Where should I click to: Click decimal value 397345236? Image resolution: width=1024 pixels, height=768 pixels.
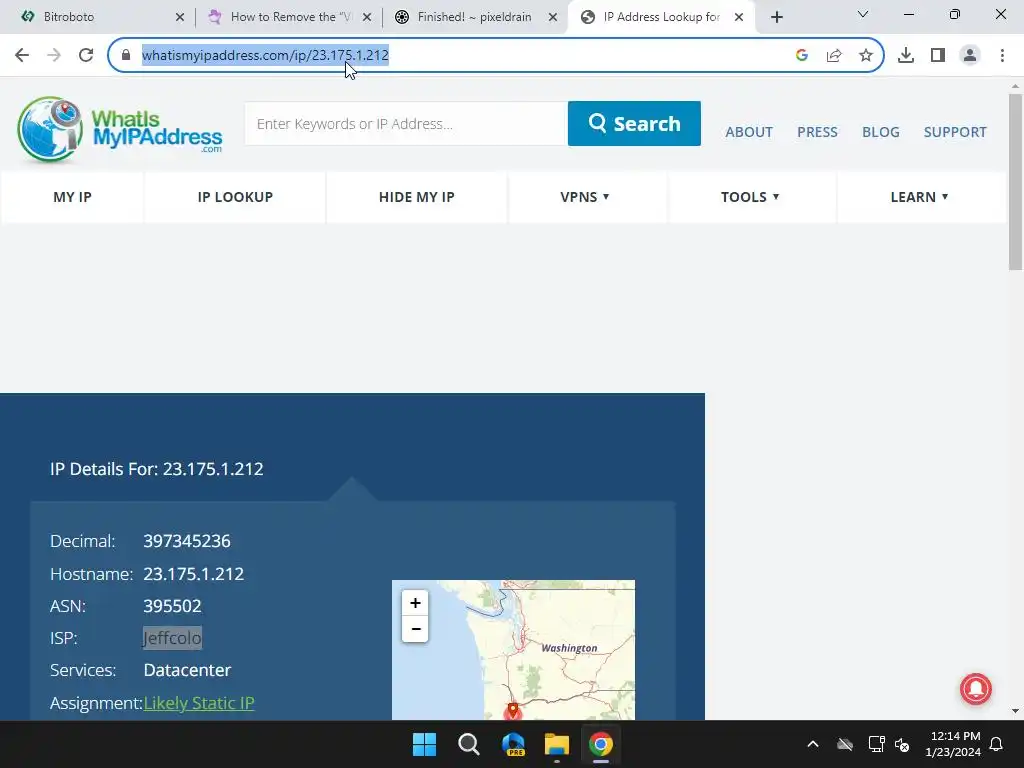coord(187,541)
